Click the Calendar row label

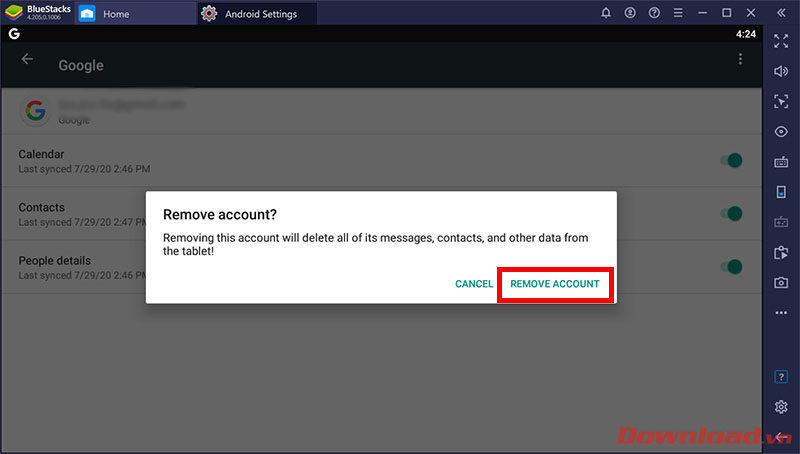(41, 154)
